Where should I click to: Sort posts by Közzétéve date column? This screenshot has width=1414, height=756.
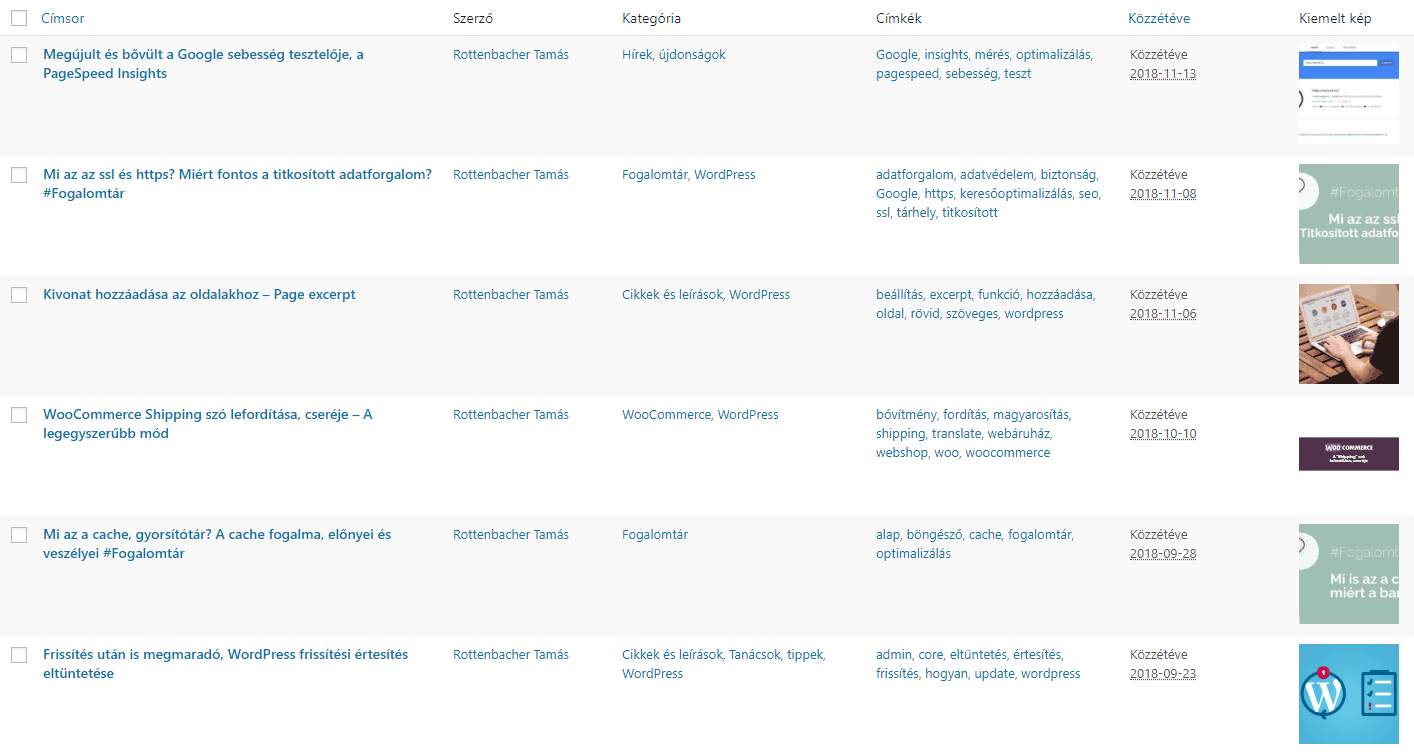[x=1159, y=18]
